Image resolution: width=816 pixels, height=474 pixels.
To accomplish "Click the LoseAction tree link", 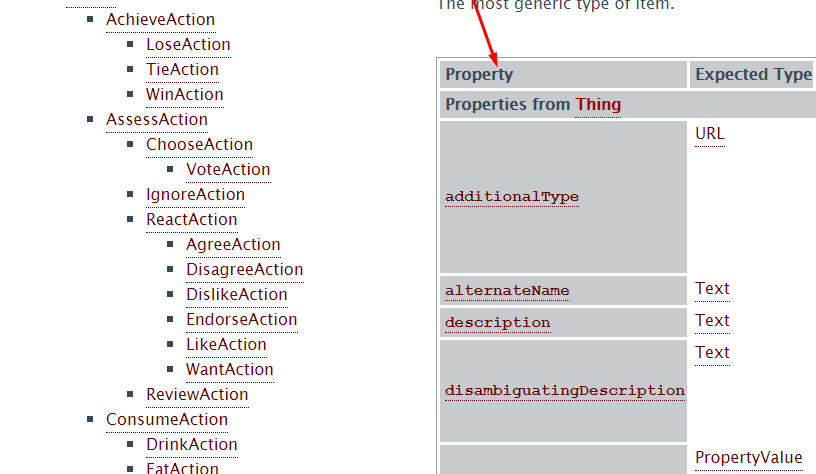I will pyautogui.click(x=188, y=44).
